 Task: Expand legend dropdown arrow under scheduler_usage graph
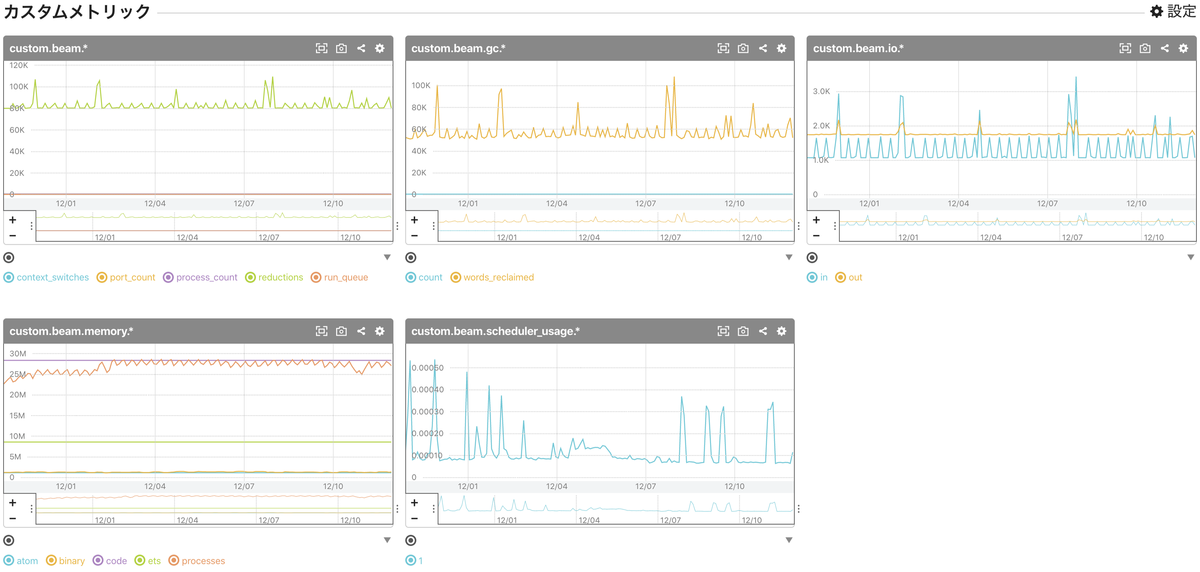(789, 540)
